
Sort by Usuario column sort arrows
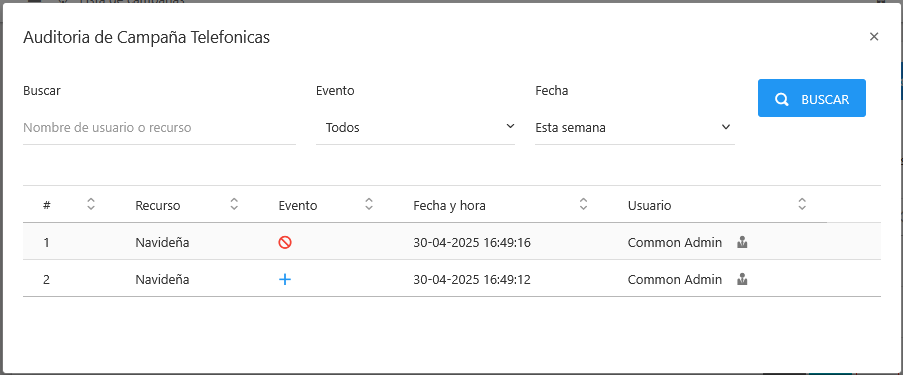coord(802,204)
